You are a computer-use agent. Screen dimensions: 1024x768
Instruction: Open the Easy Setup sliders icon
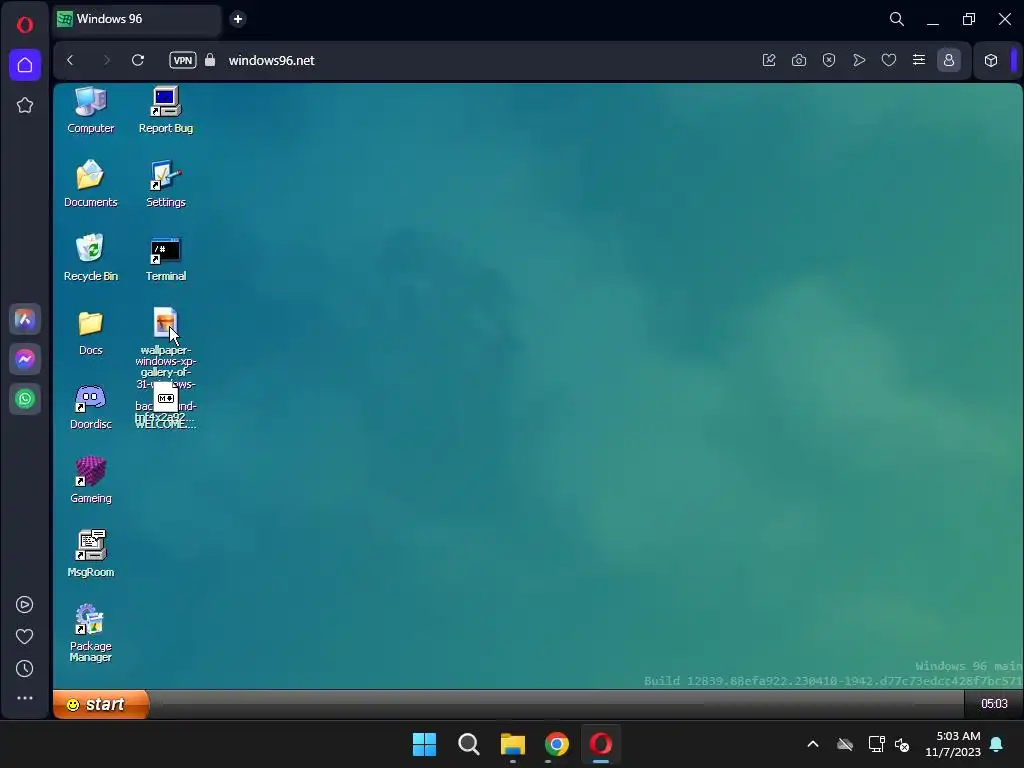pyautogui.click(x=919, y=60)
